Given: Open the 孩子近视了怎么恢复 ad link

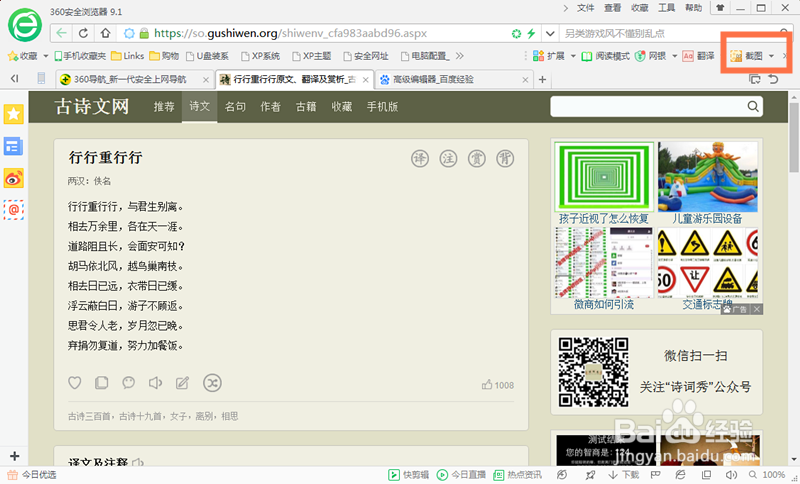Looking at the screenshot, I should [x=604, y=219].
